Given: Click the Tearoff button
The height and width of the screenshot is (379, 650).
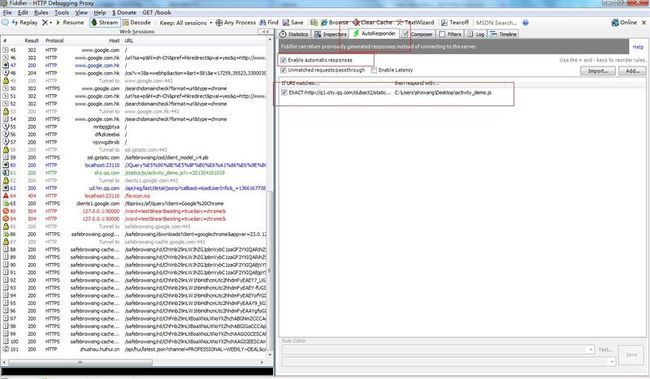Looking at the screenshot, I should click(455, 22).
